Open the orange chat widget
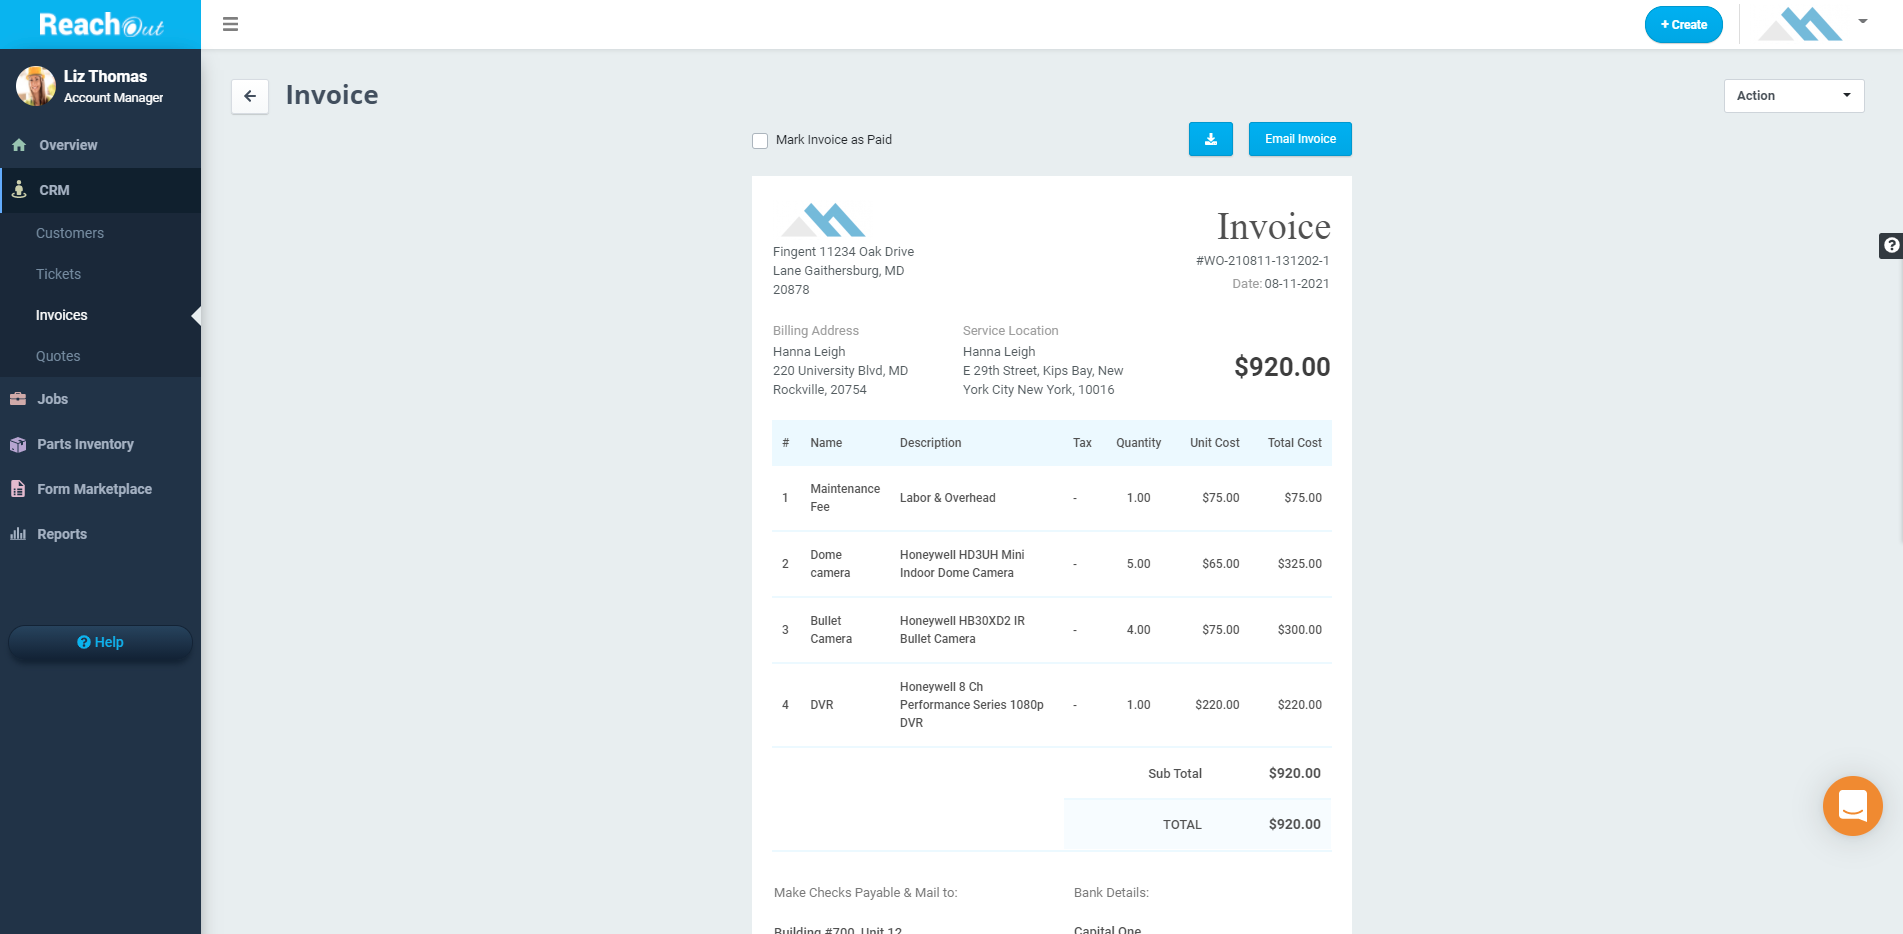Image resolution: width=1903 pixels, height=934 pixels. tap(1852, 805)
